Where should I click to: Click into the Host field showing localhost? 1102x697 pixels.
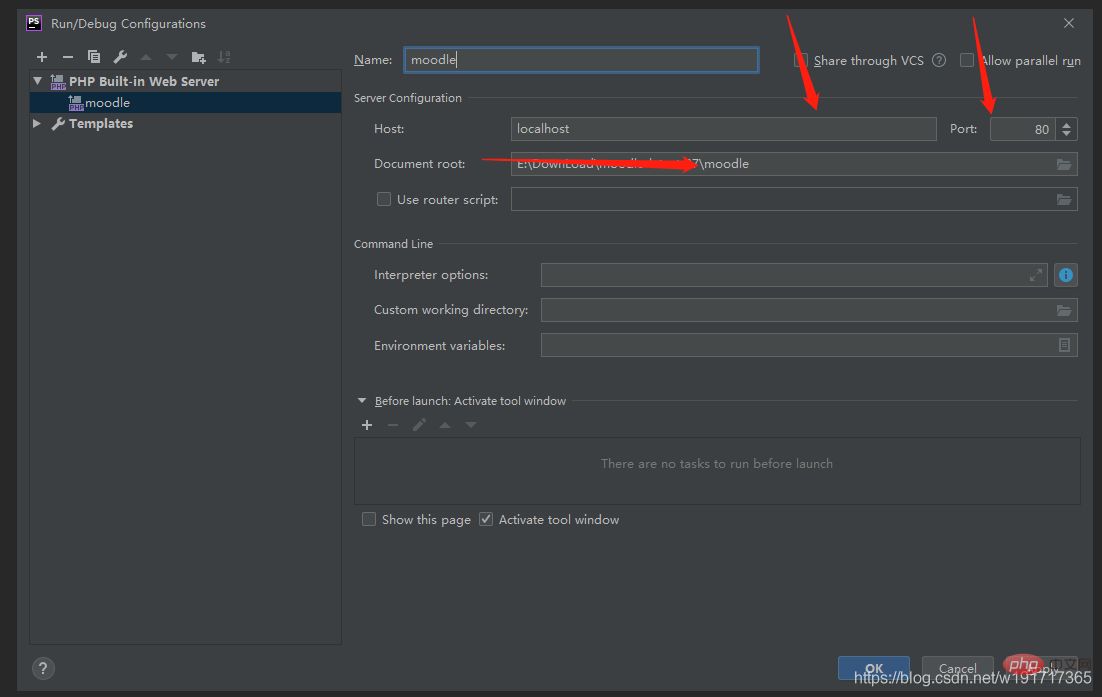click(724, 129)
